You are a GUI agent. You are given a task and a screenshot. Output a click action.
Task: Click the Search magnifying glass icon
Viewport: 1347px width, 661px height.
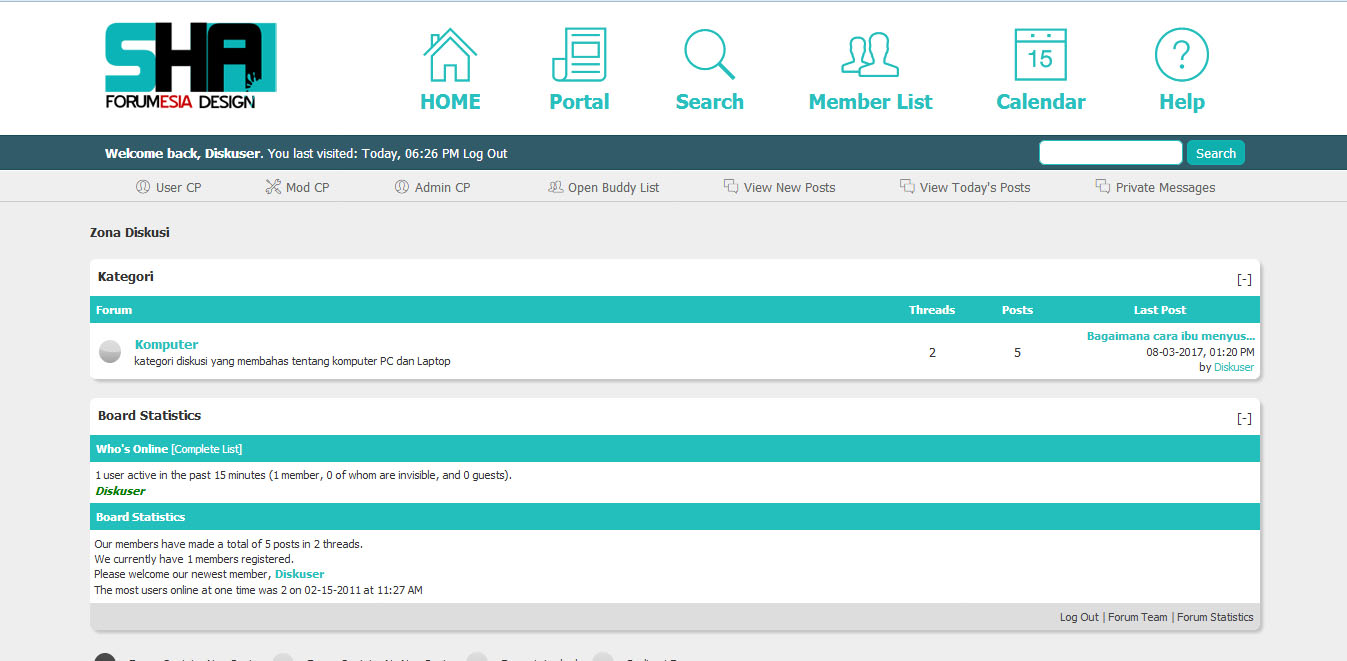point(709,56)
